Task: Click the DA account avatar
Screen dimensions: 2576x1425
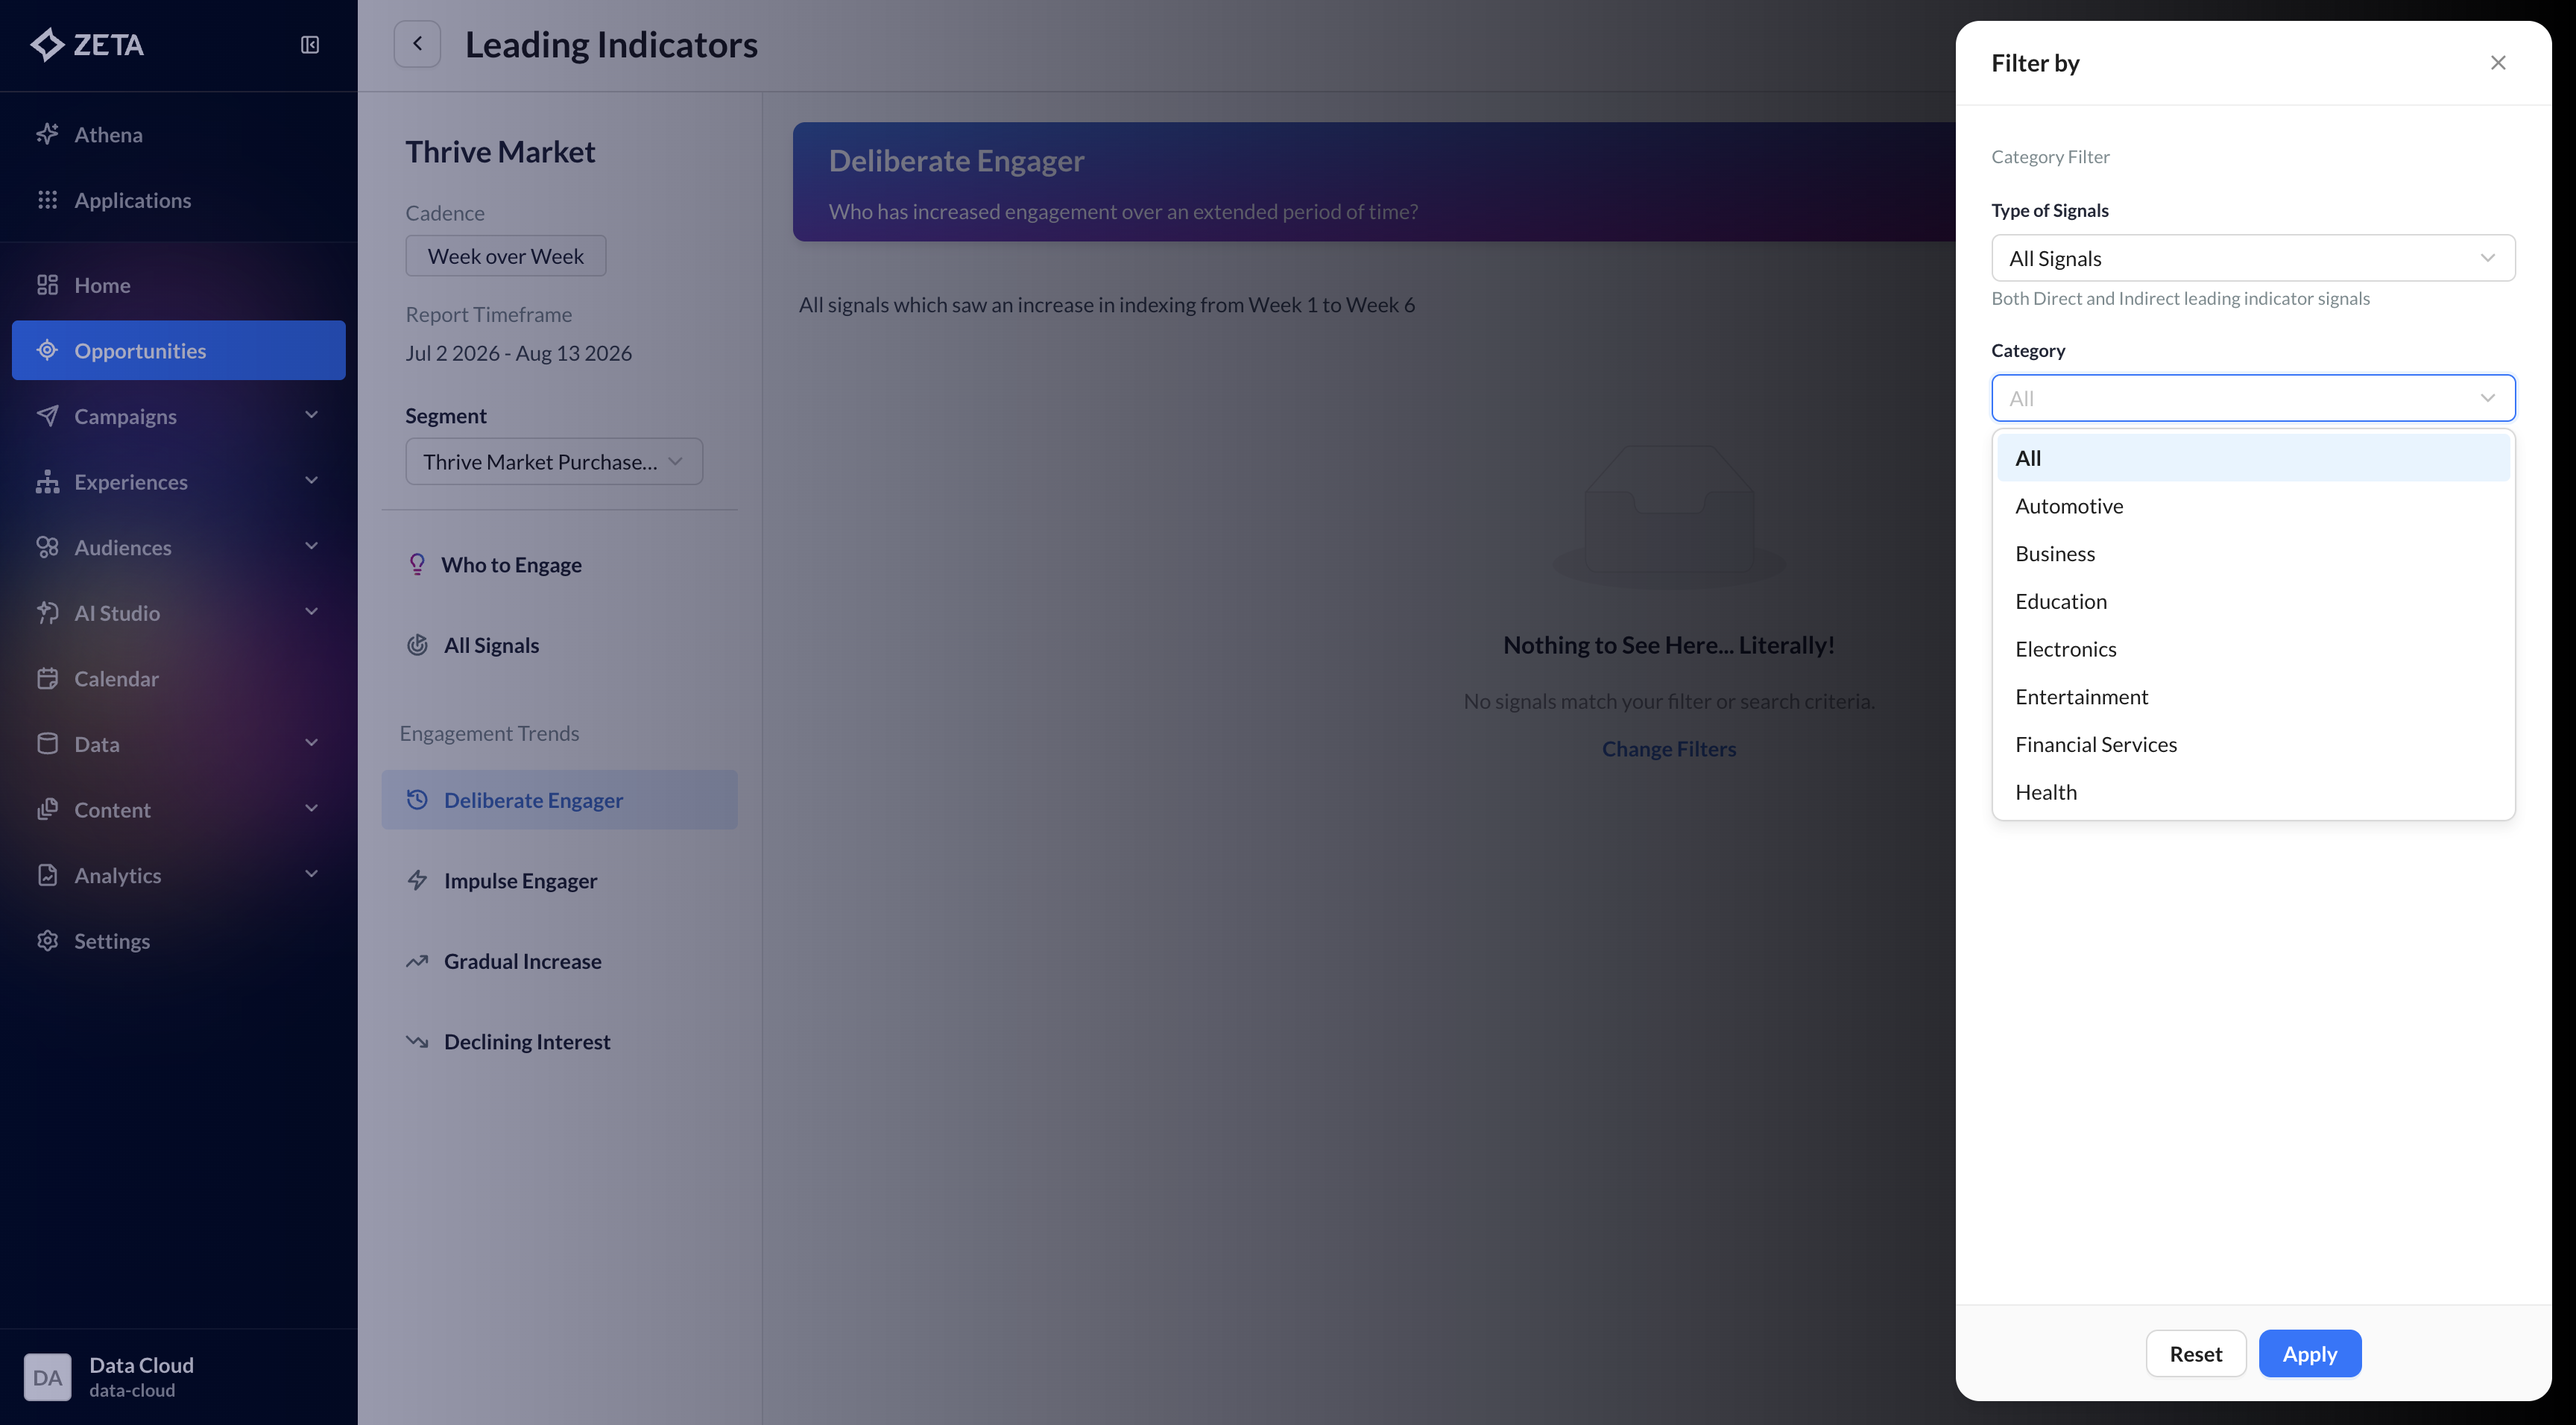Action: tap(47, 1377)
